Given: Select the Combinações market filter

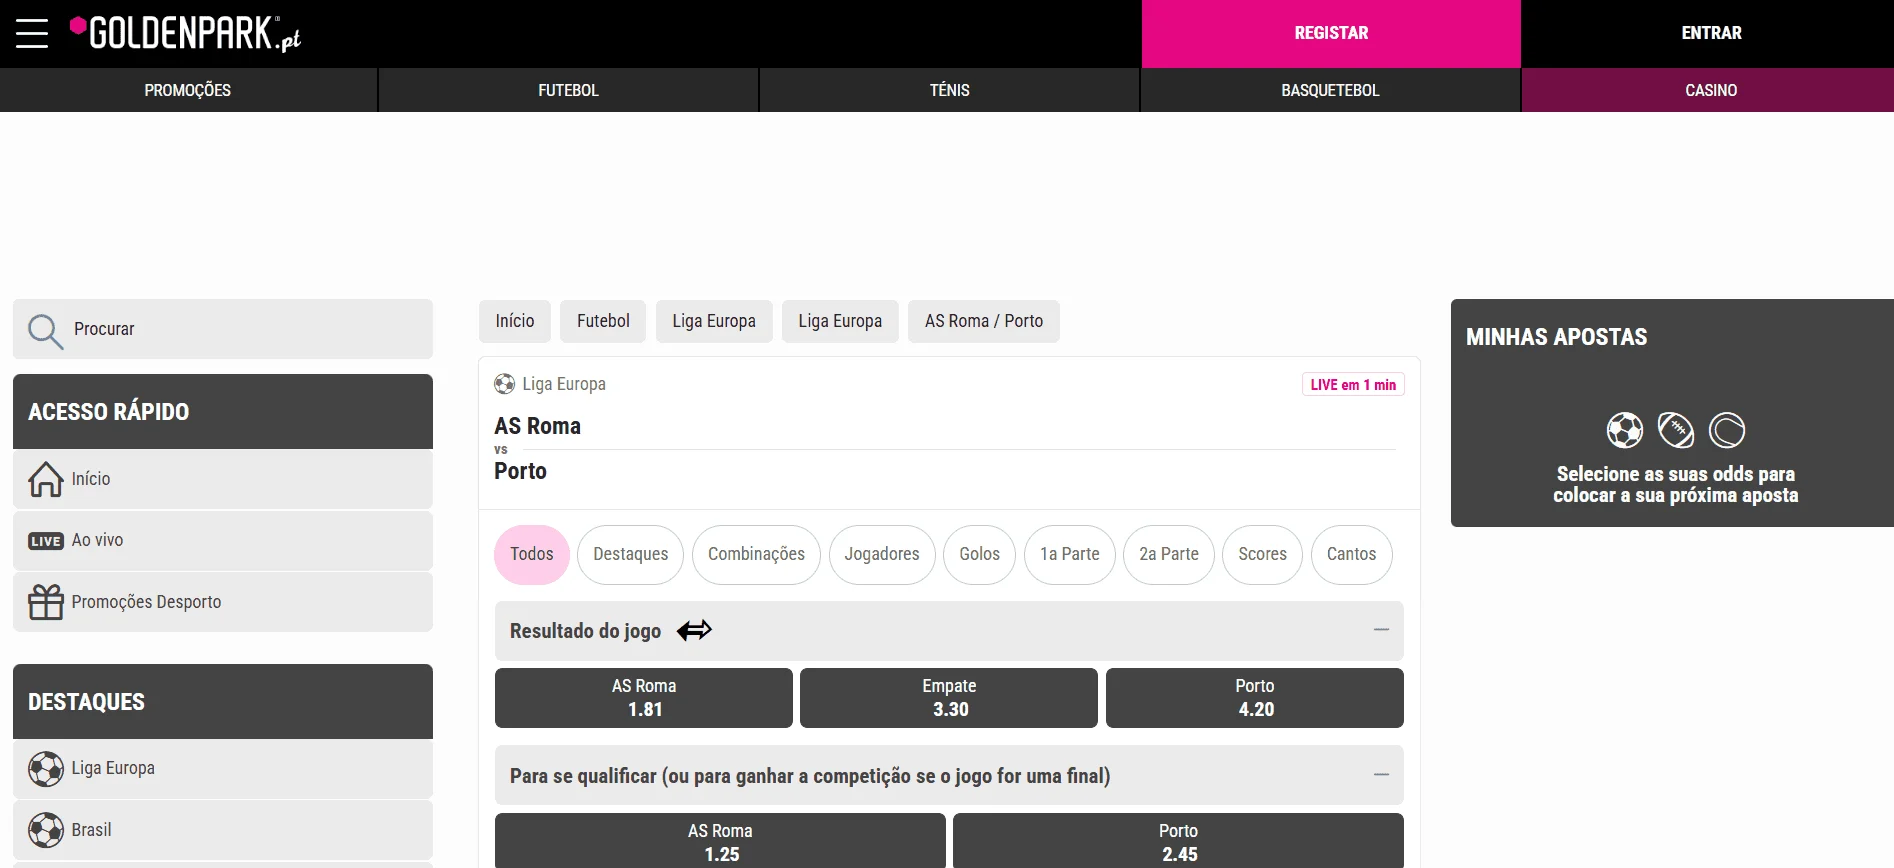Looking at the screenshot, I should 756,555.
